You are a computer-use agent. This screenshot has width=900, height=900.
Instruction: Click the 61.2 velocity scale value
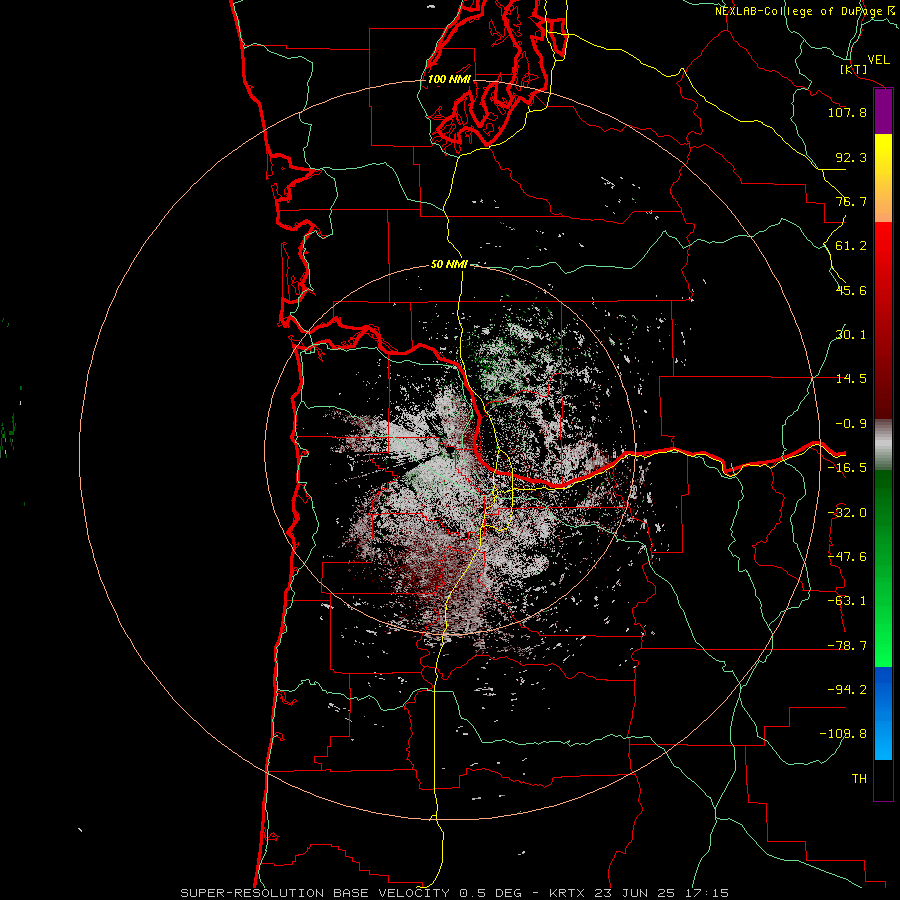pos(851,246)
